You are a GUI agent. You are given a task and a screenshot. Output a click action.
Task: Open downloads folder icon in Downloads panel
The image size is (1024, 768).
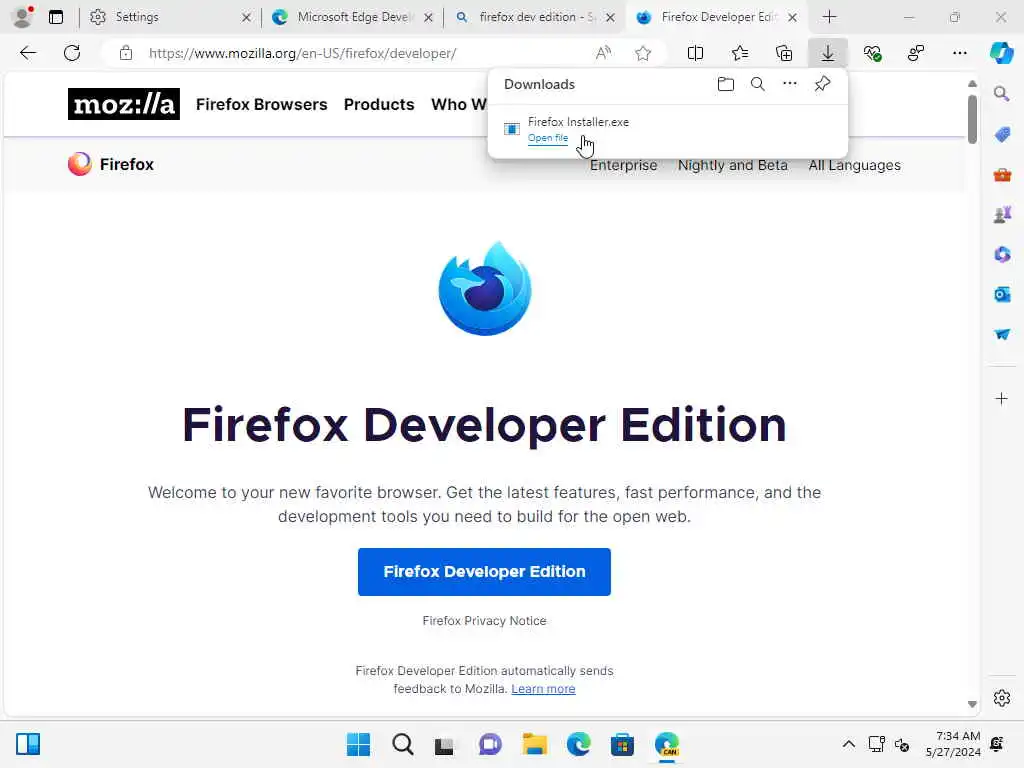(x=726, y=84)
